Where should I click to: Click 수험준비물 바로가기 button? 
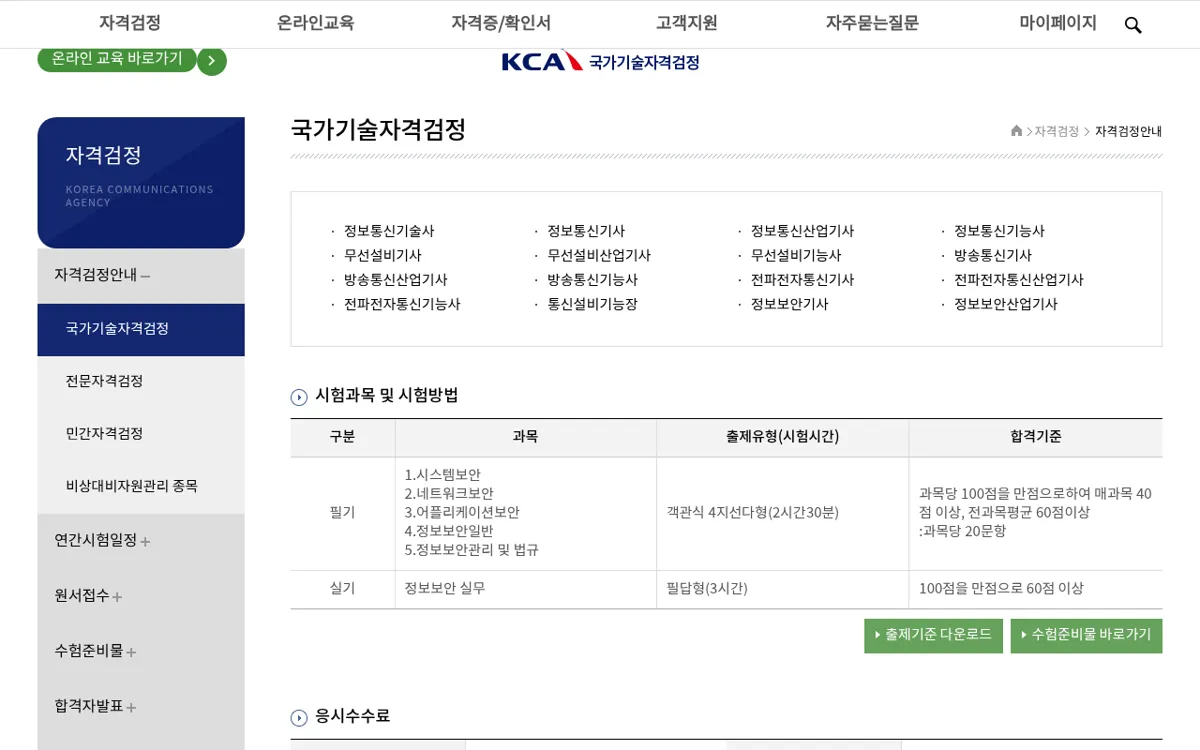pos(1086,636)
